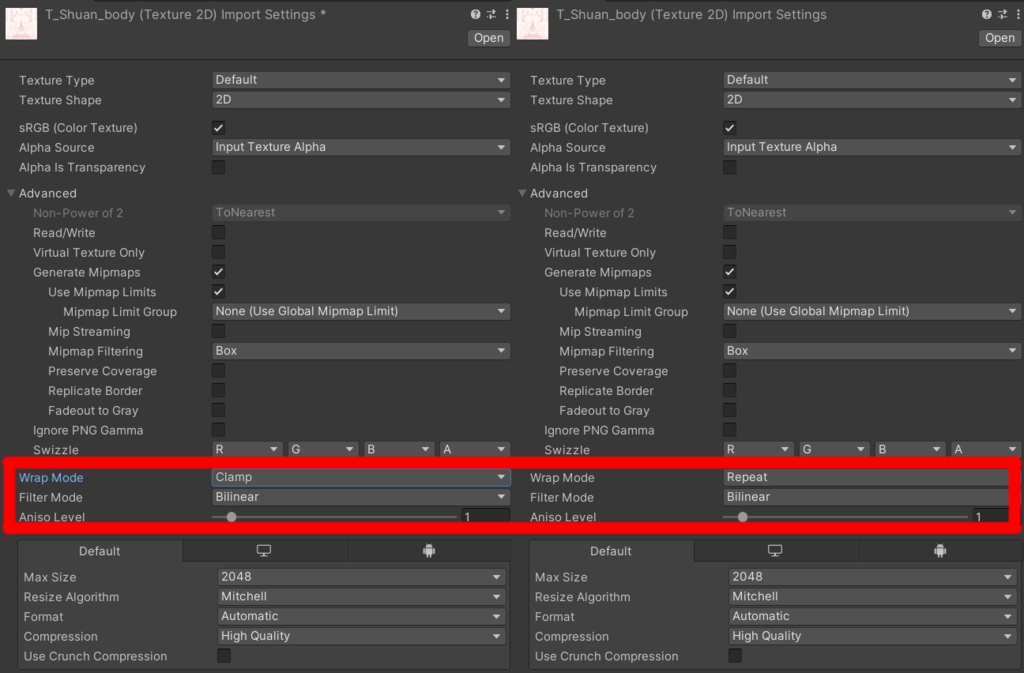Enable Virtual Texture Only in right panel
This screenshot has height=673, width=1024.
[x=729, y=252]
